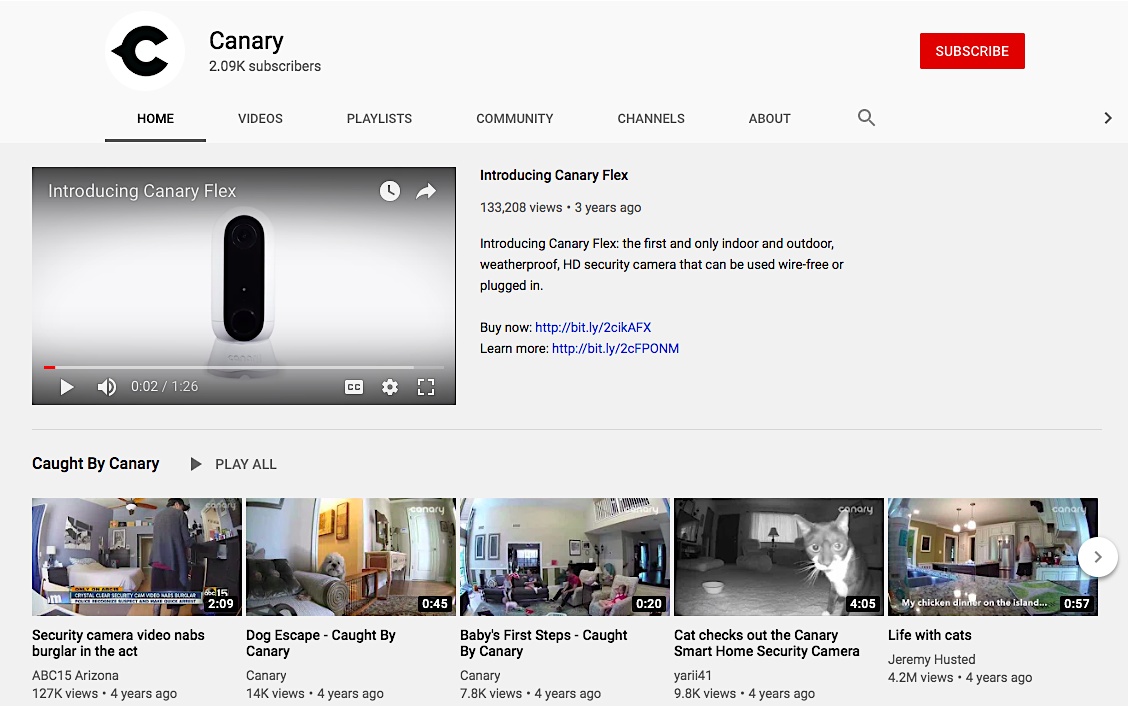Click the carousel next arrow on thumbnails
1128x706 pixels.
point(1097,557)
